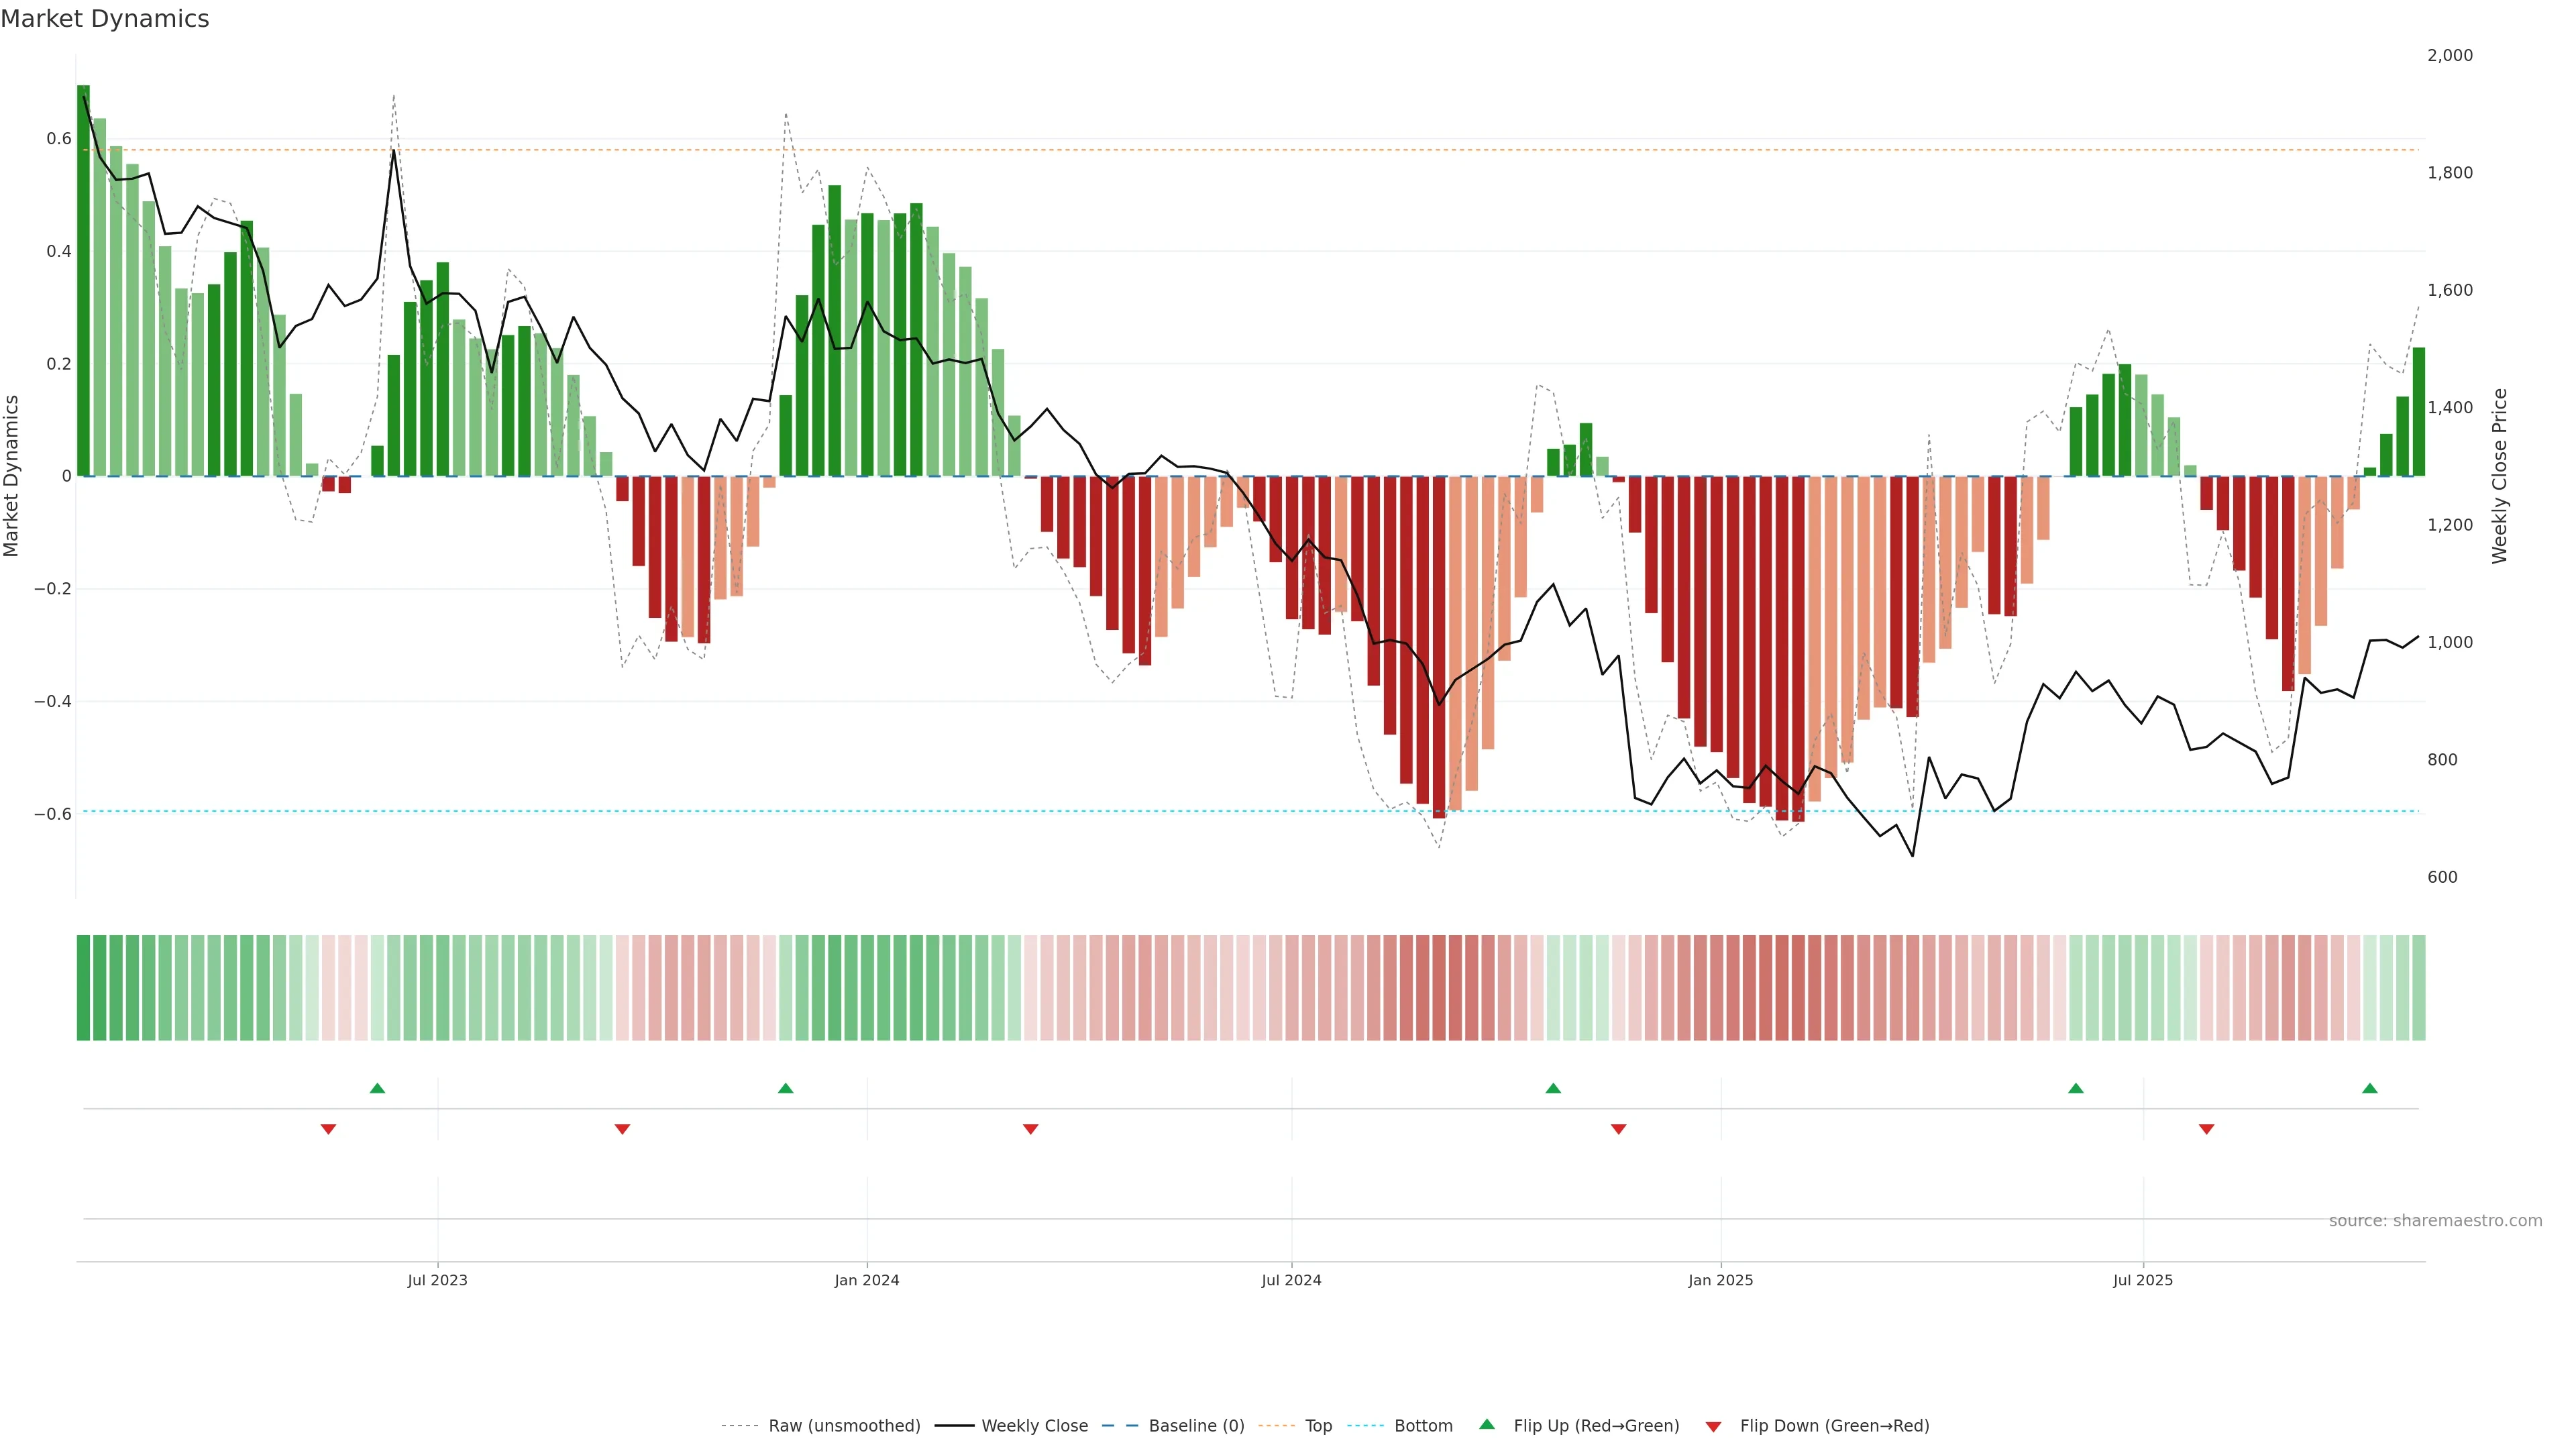Click the source: sharemaestro.com text

tap(2435, 1221)
